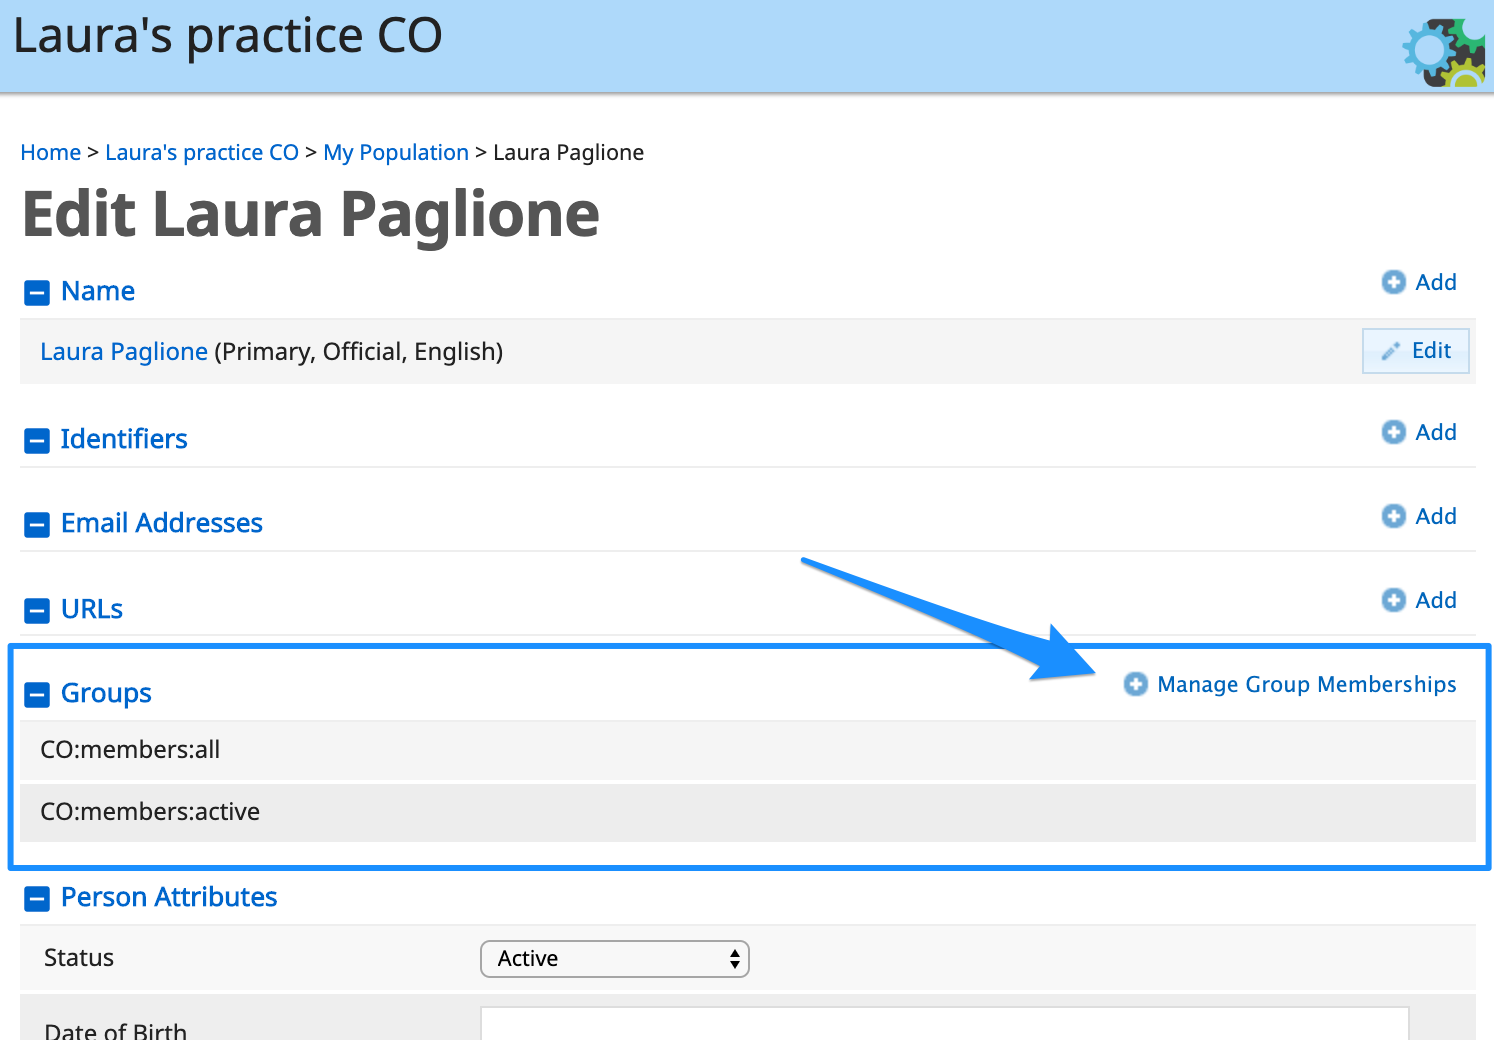Open the Status dropdown showing Active
The image size is (1494, 1040).
point(615,959)
